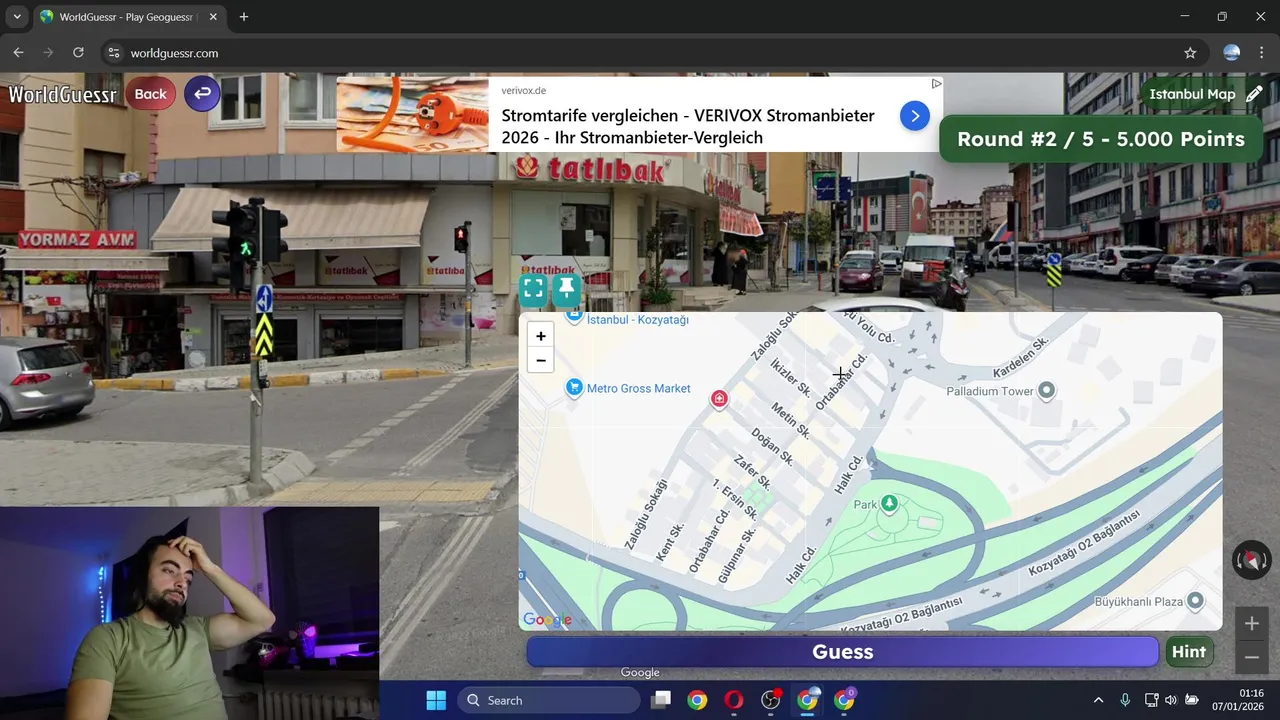The height and width of the screenshot is (720, 1280).
Task: Open the volume tray icon
Action: (1171, 700)
